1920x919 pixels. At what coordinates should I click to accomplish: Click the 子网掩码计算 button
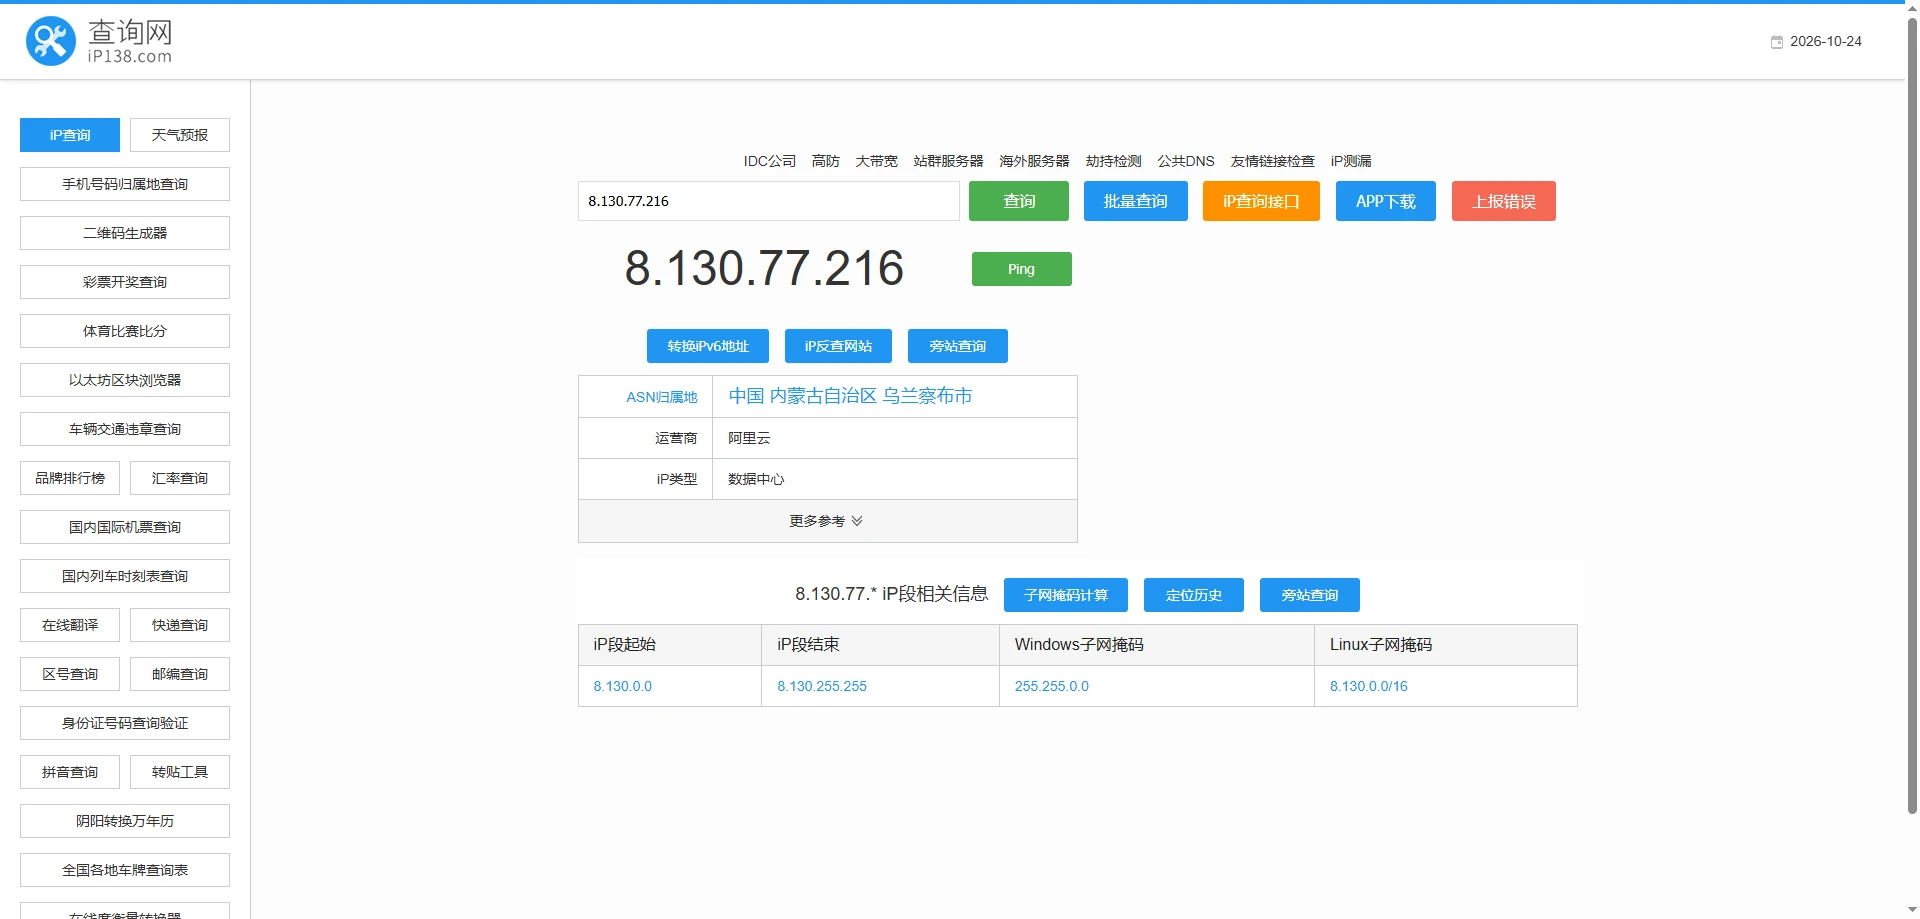1066,595
